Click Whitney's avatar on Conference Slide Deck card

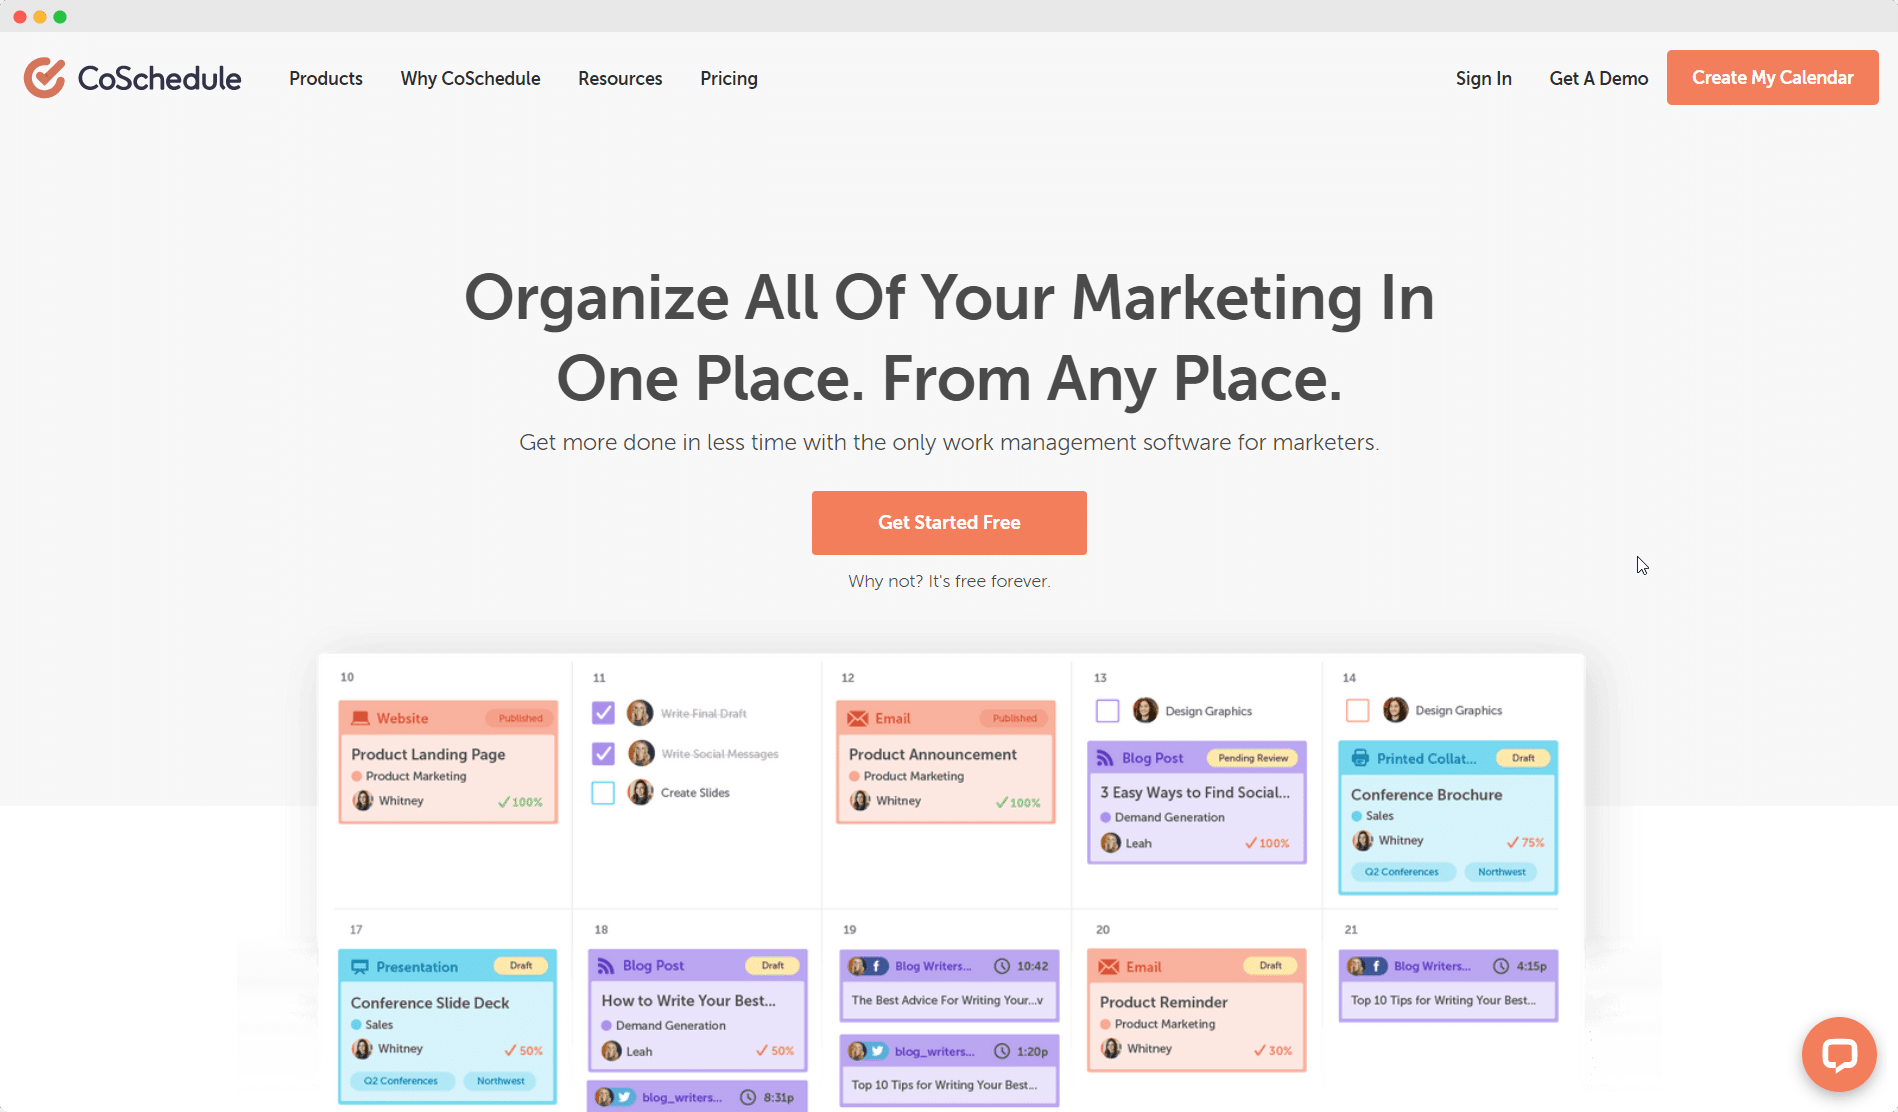pyautogui.click(x=362, y=1049)
